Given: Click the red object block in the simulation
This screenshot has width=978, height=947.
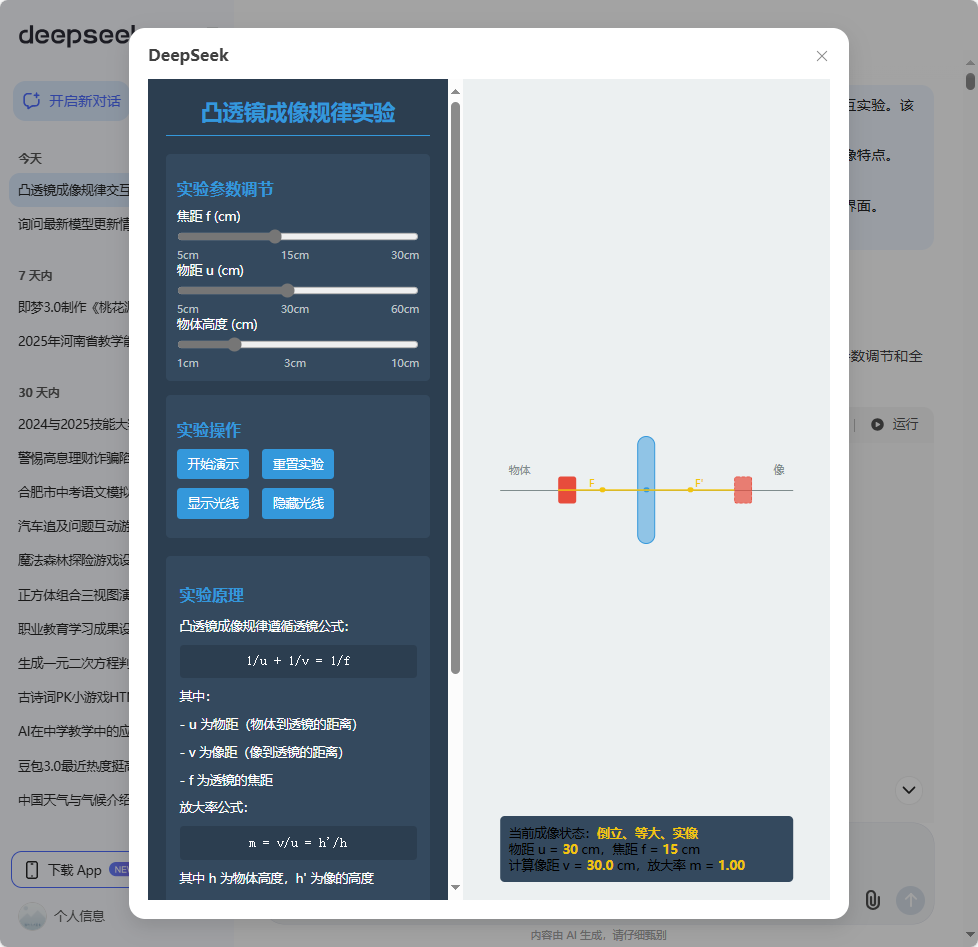Looking at the screenshot, I should 566,490.
